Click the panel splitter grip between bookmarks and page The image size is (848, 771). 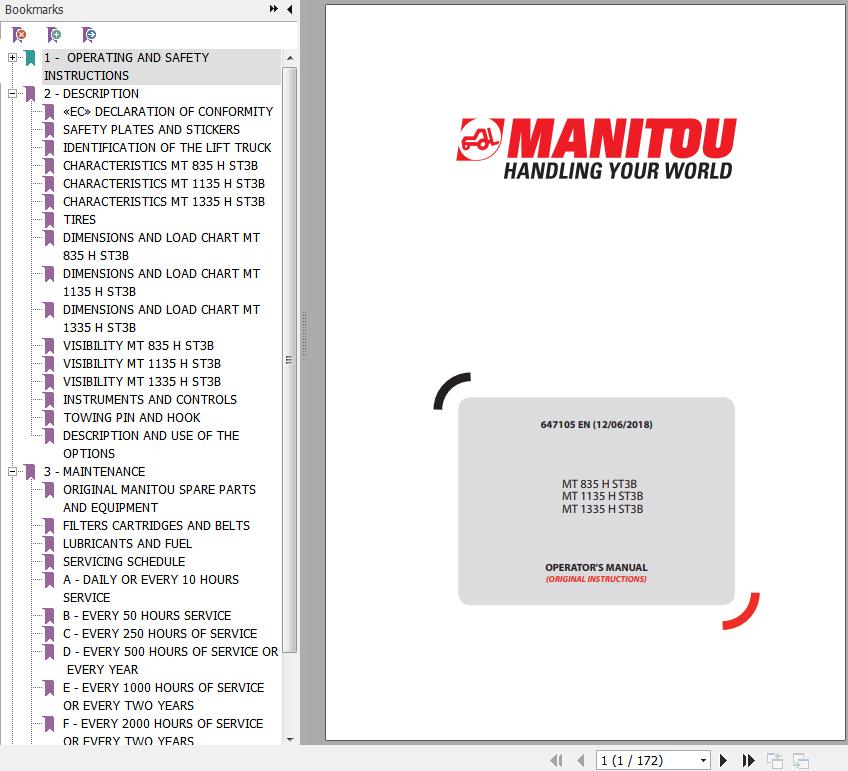tap(304, 334)
